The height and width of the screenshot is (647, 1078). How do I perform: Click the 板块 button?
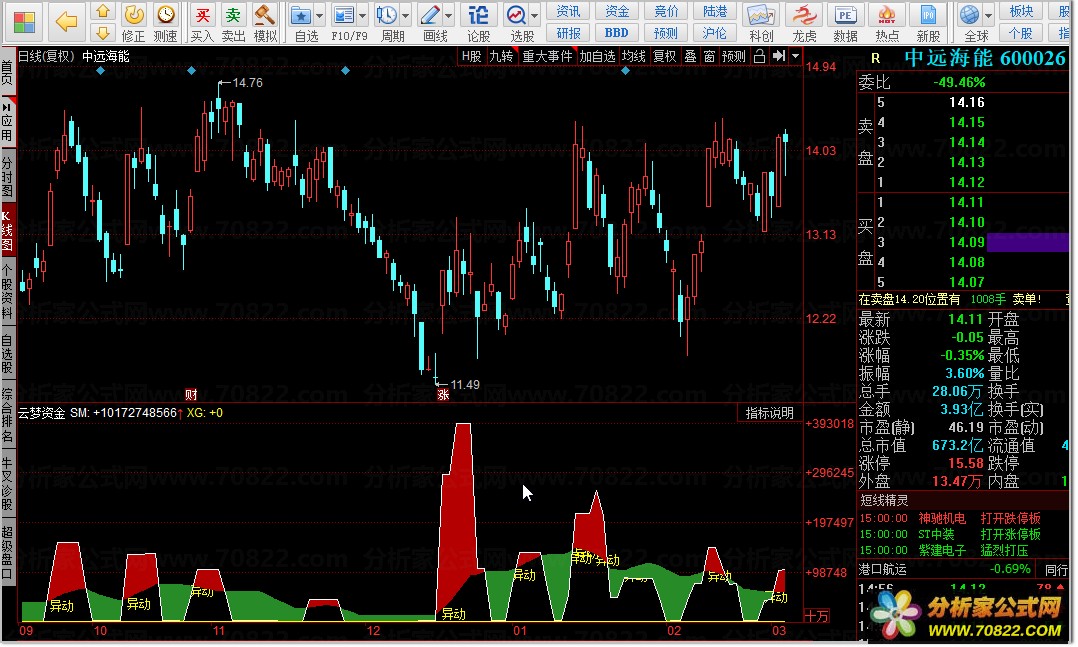(x=1021, y=11)
